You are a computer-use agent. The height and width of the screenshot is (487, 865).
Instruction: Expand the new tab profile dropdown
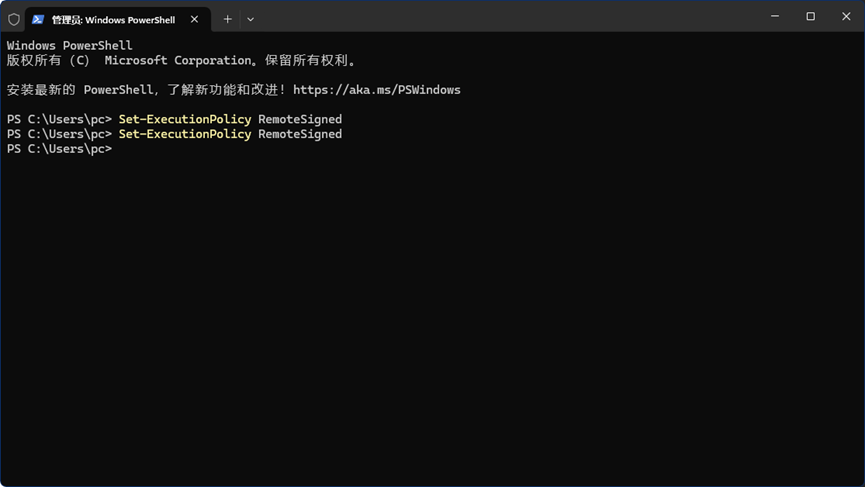(x=250, y=19)
